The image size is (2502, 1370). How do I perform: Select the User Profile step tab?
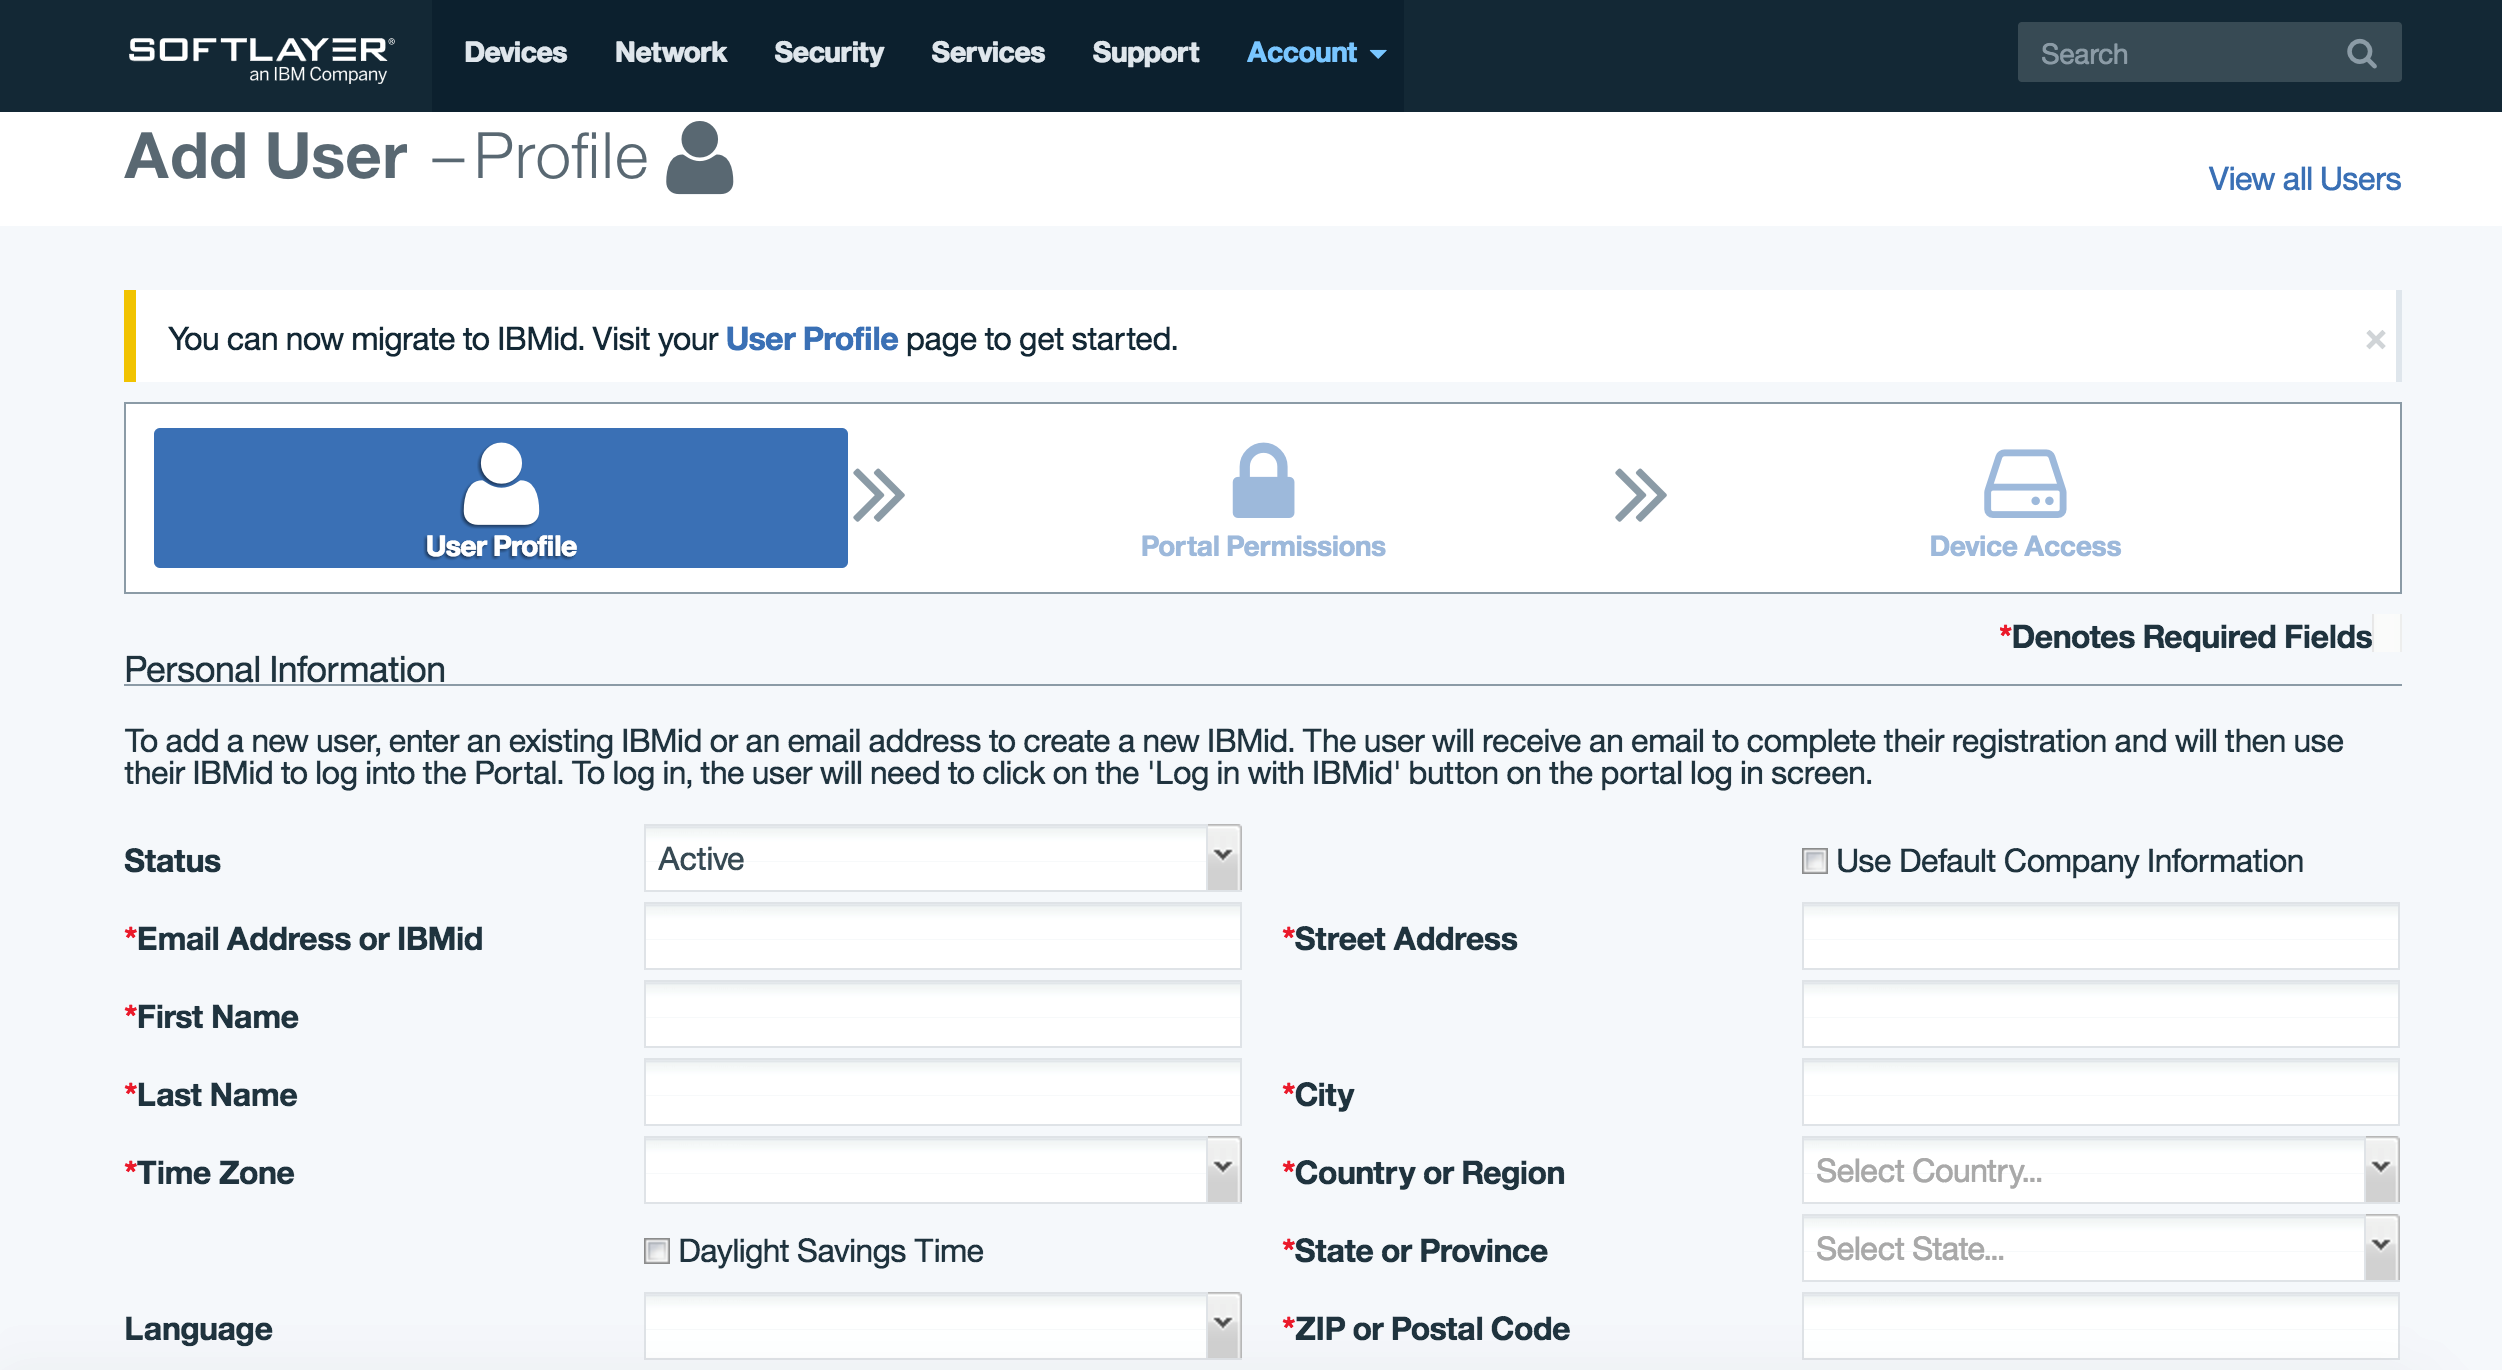(501, 498)
